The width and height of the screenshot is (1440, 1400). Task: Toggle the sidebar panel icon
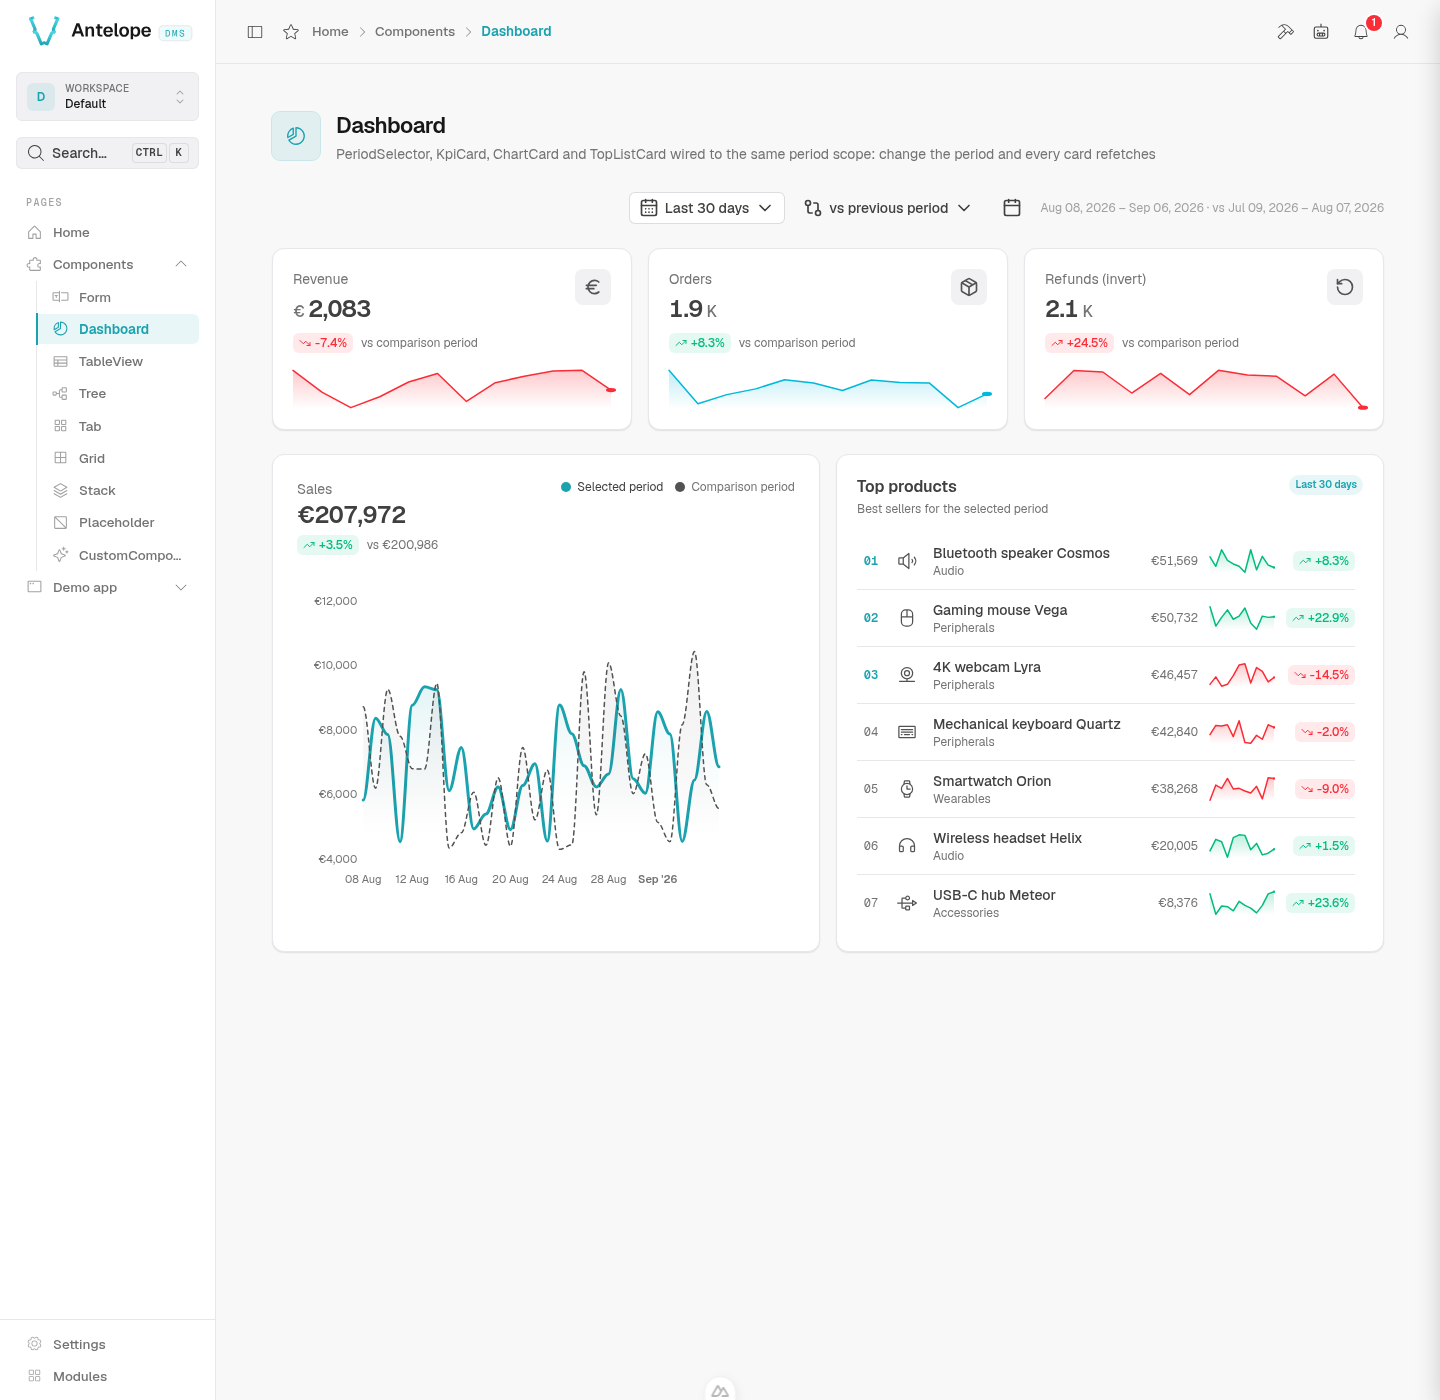click(255, 32)
